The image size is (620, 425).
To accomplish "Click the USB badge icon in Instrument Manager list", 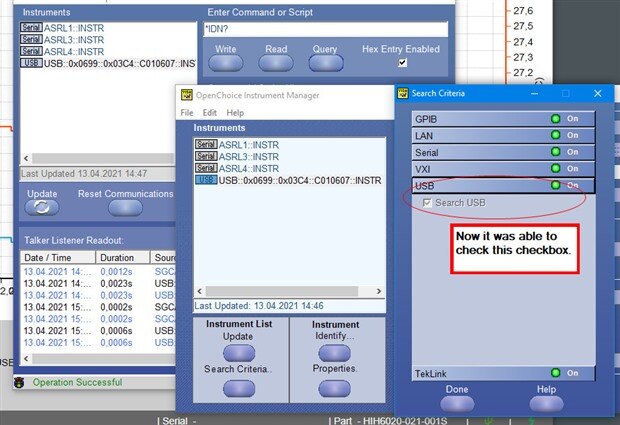I will pos(206,180).
